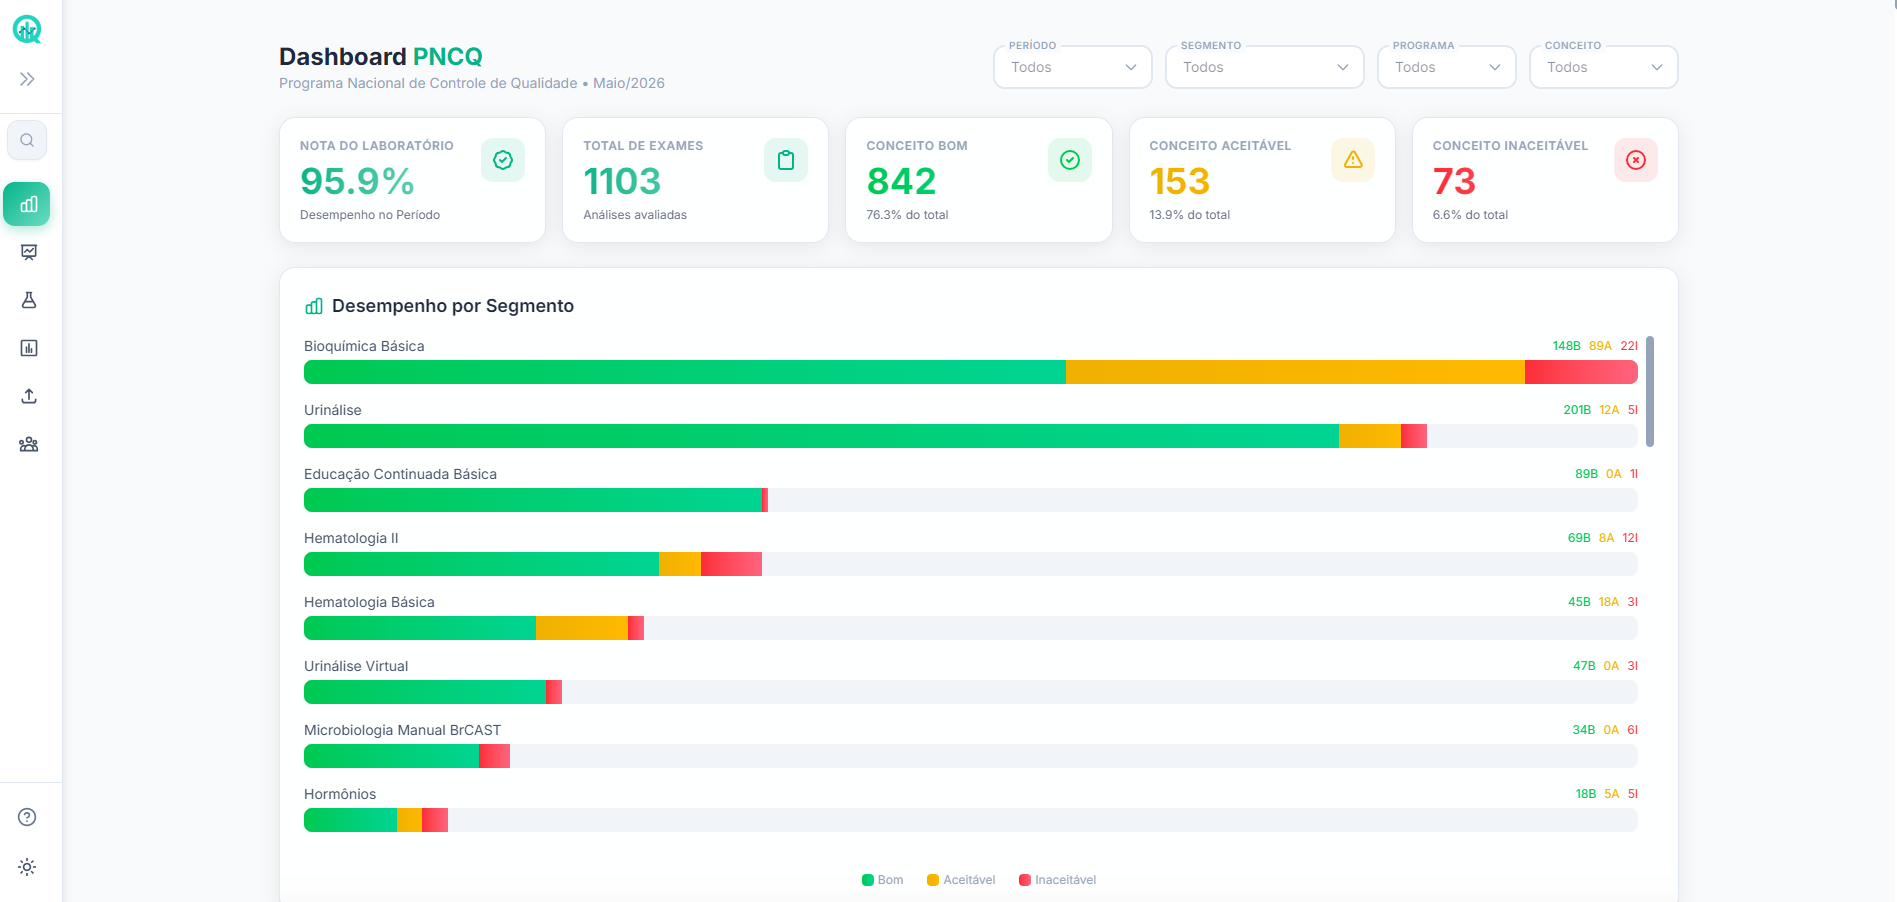Click the Hormônios segment label

340,794
